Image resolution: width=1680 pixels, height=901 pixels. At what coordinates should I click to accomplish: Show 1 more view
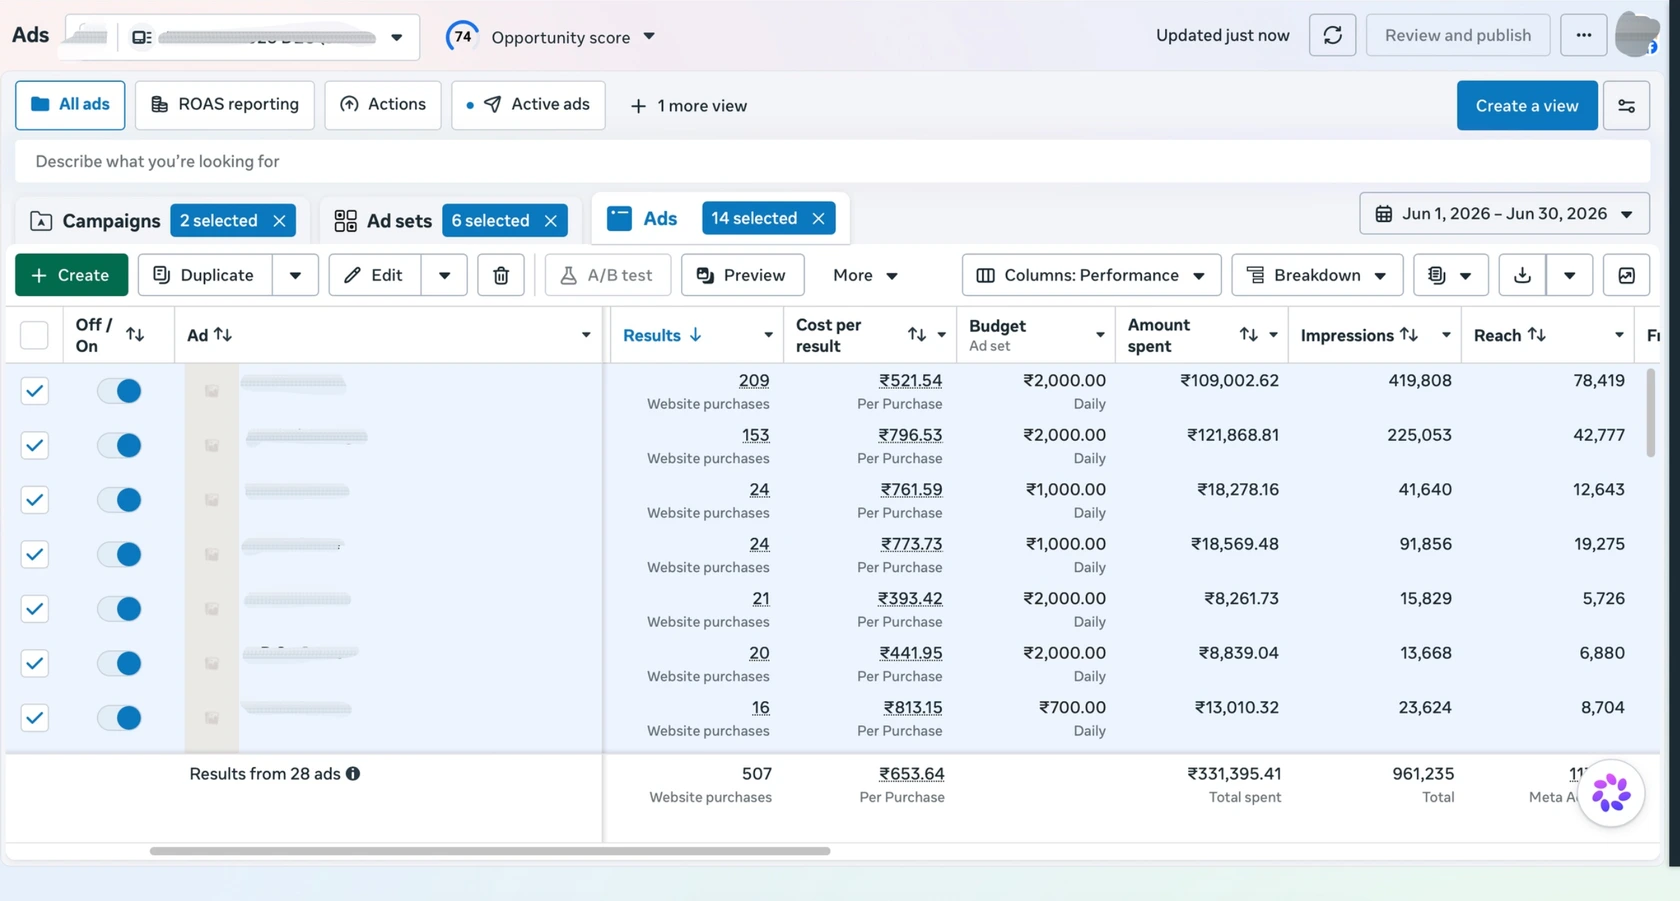[x=688, y=106]
